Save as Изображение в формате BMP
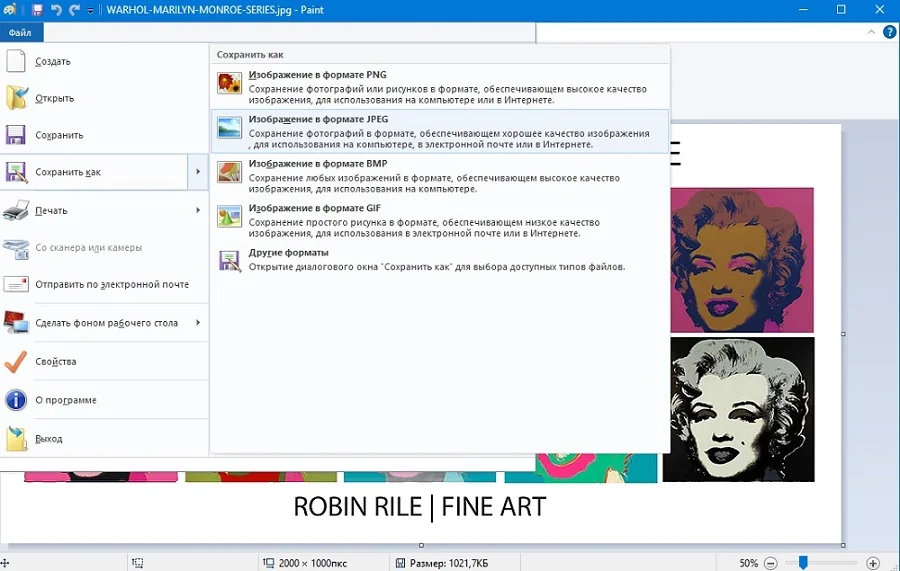 tap(440, 176)
